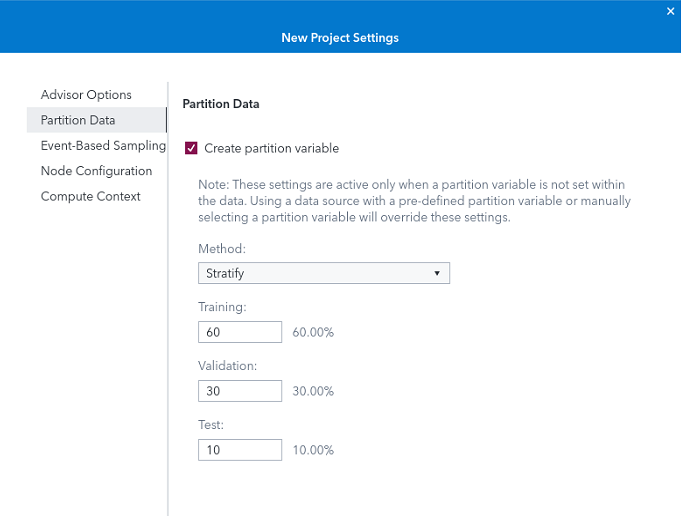Switch to Compute Context settings
Image resolution: width=681 pixels, height=516 pixels.
pos(90,196)
